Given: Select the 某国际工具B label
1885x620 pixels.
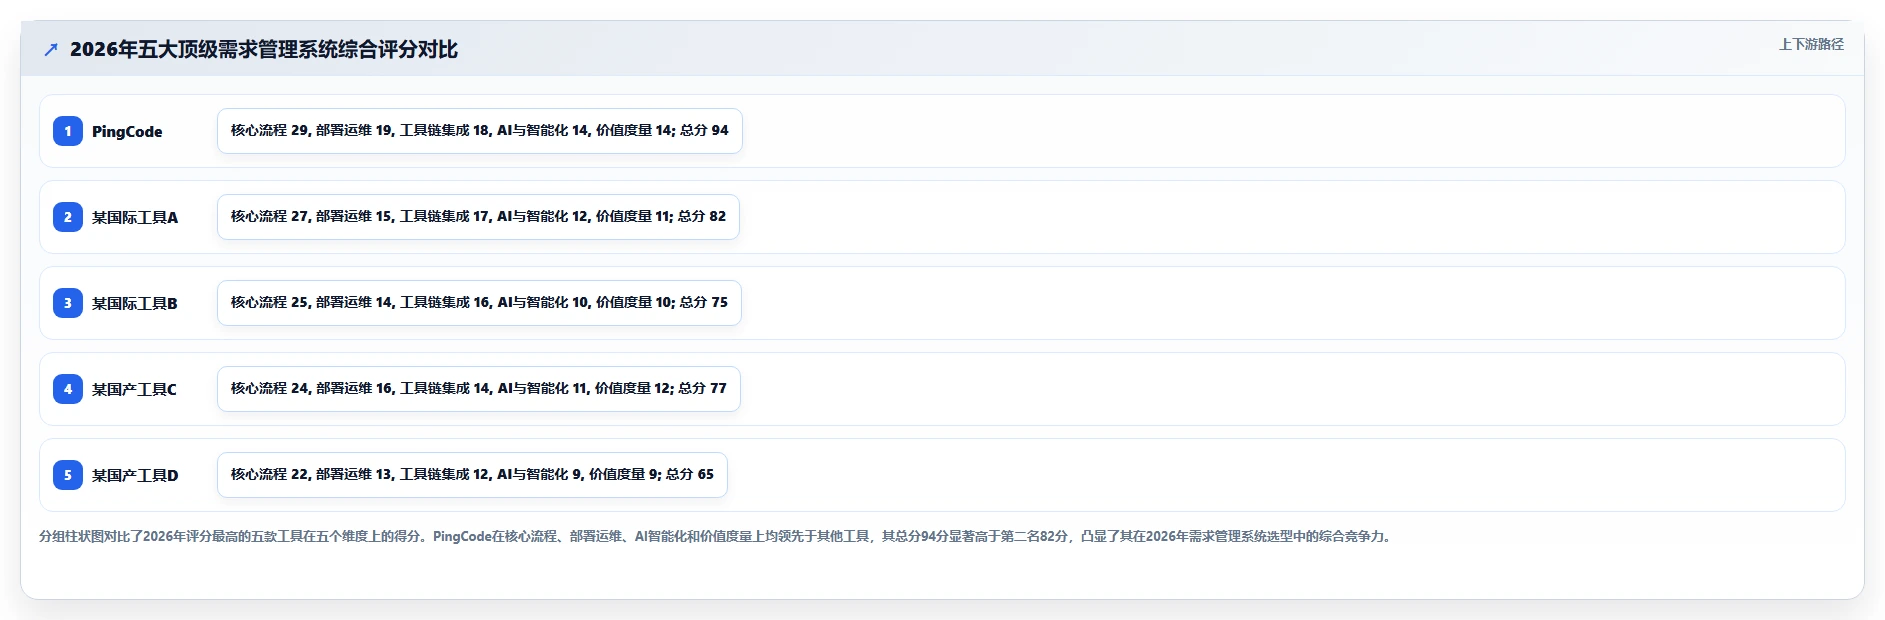Looking at the screenshot, I should click(x=135, y=303).
